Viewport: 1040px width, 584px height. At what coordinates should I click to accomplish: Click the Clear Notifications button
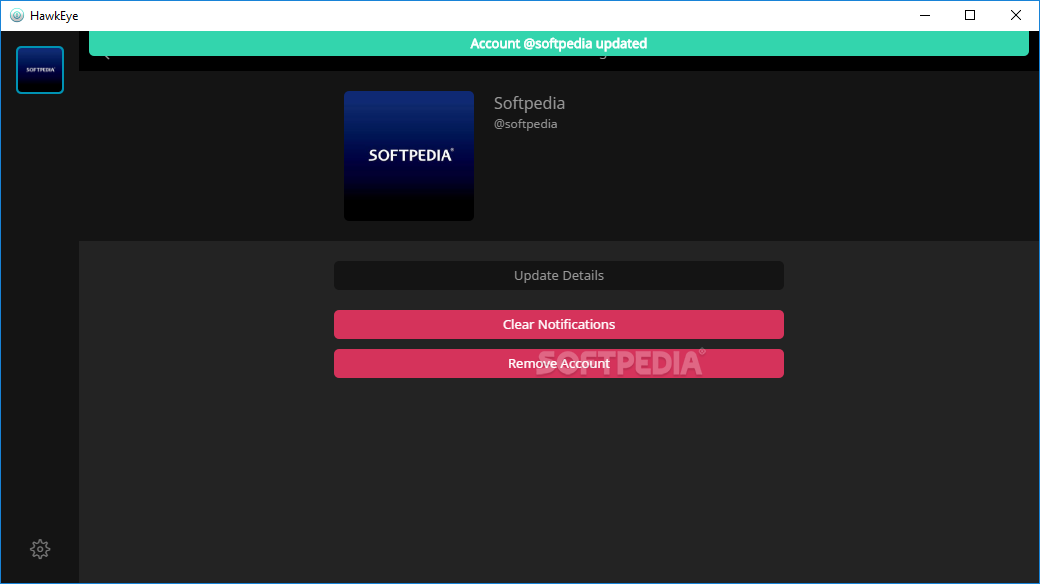[x=558, y=325]
